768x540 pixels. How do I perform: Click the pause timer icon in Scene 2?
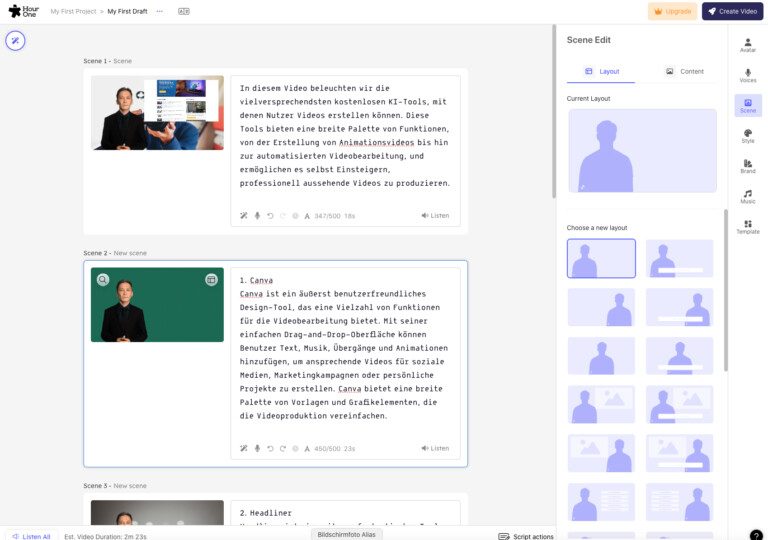[295, 448]
